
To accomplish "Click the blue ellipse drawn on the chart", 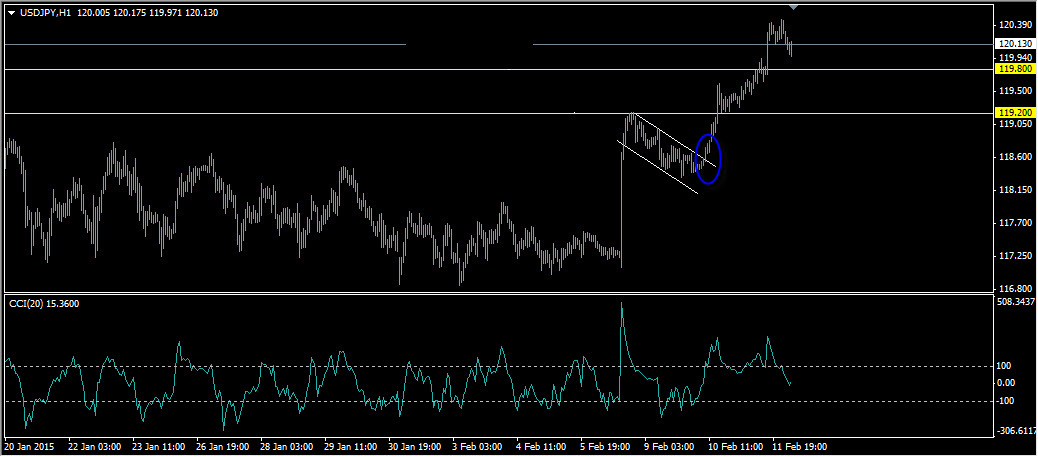I will tap(708, 159).
